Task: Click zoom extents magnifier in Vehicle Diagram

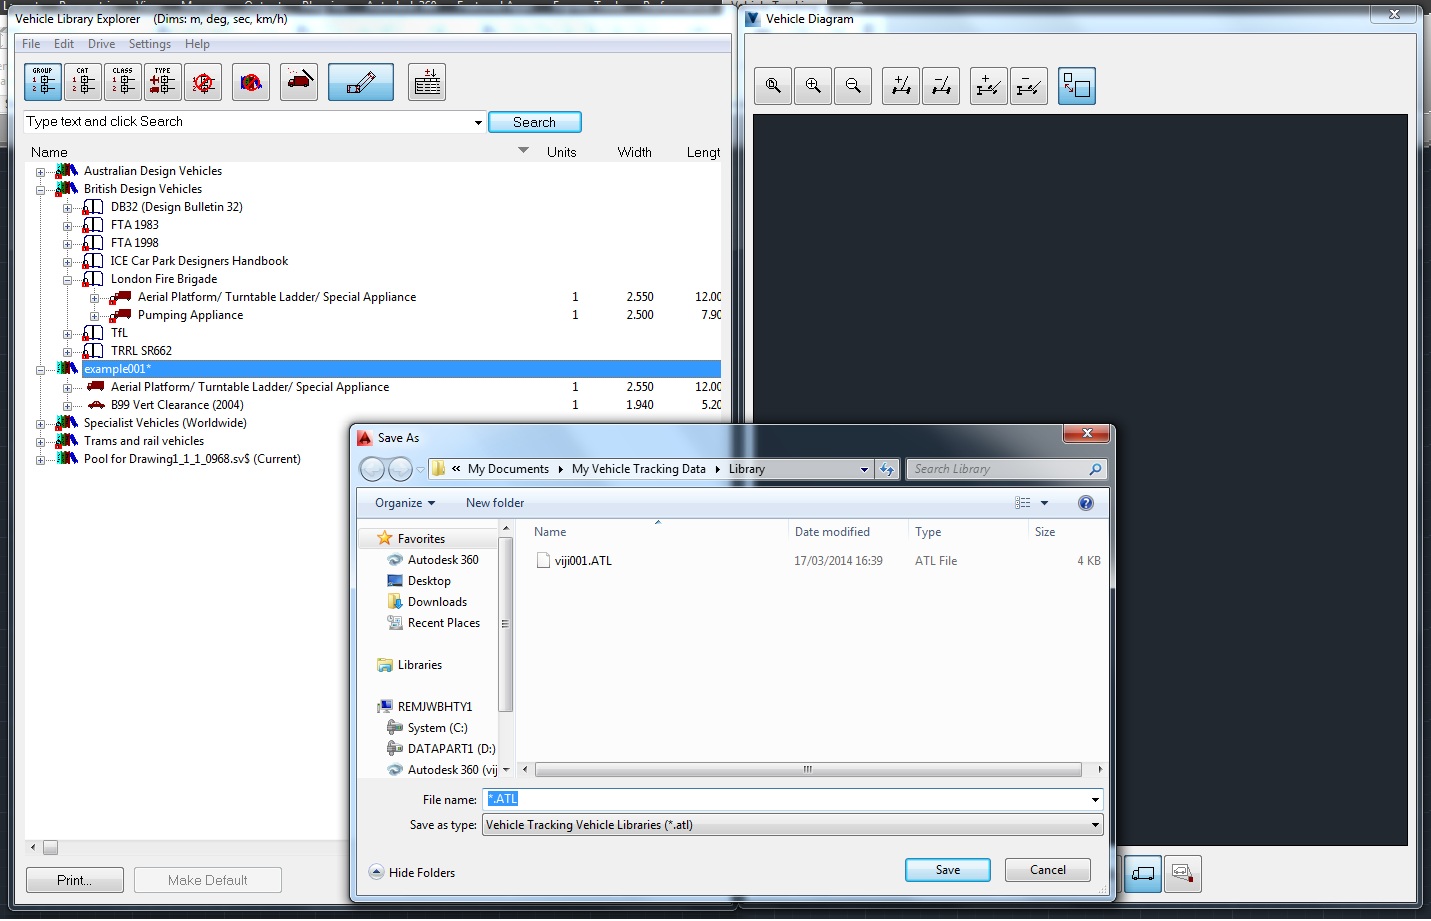Action: (773, 86)
